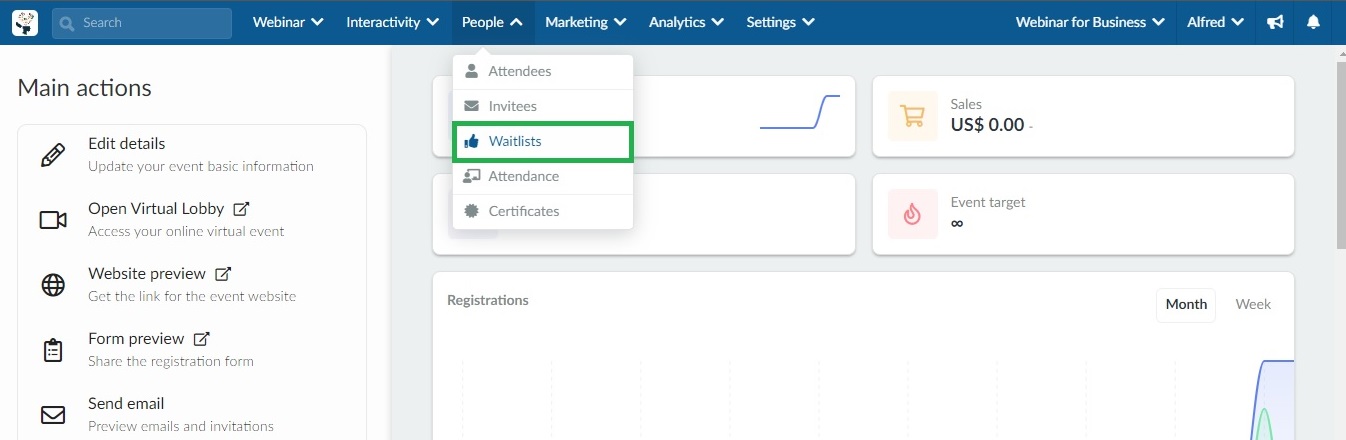Viewport: 1346px width, 440px height.
Task: Click the Certificates badge icon
Action: 471,211
